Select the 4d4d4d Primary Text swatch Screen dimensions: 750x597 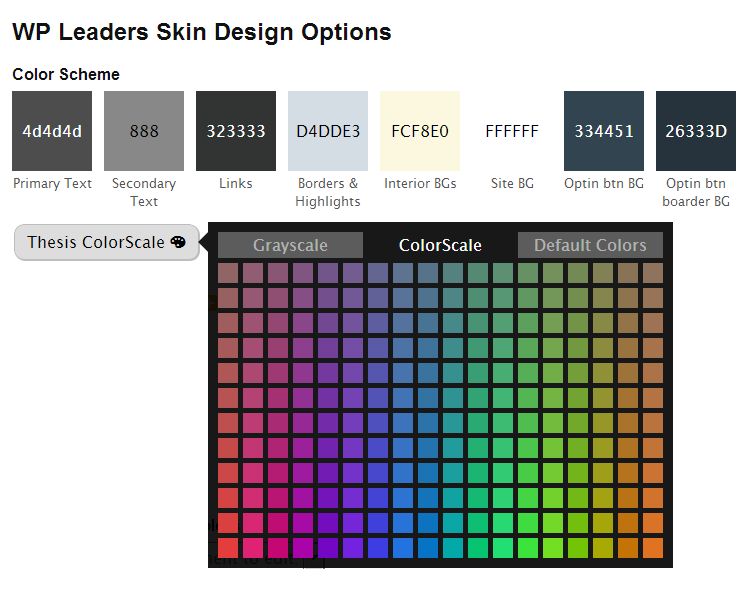(x=52, y=131)
